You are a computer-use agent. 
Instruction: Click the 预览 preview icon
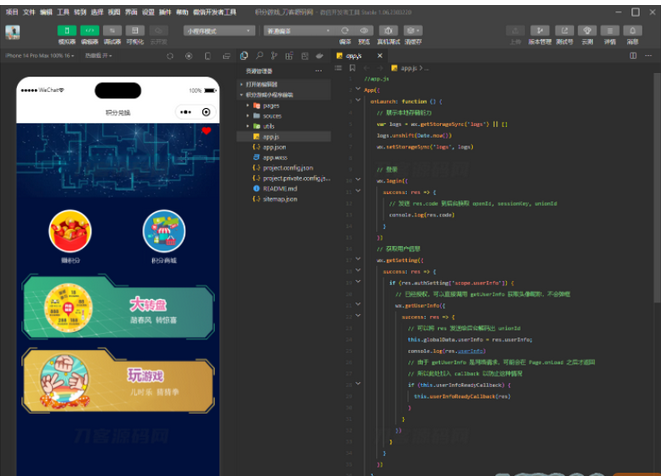(367, 31)
